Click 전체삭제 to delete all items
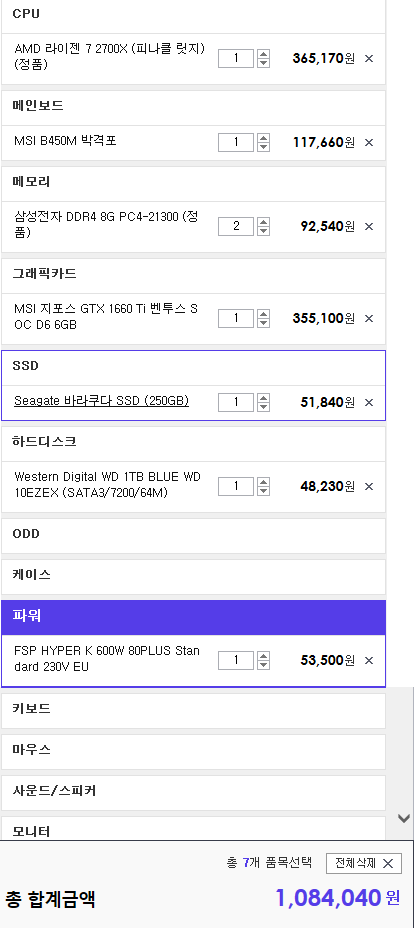This screenshot has width=417, height=928. tap(364, 863)
